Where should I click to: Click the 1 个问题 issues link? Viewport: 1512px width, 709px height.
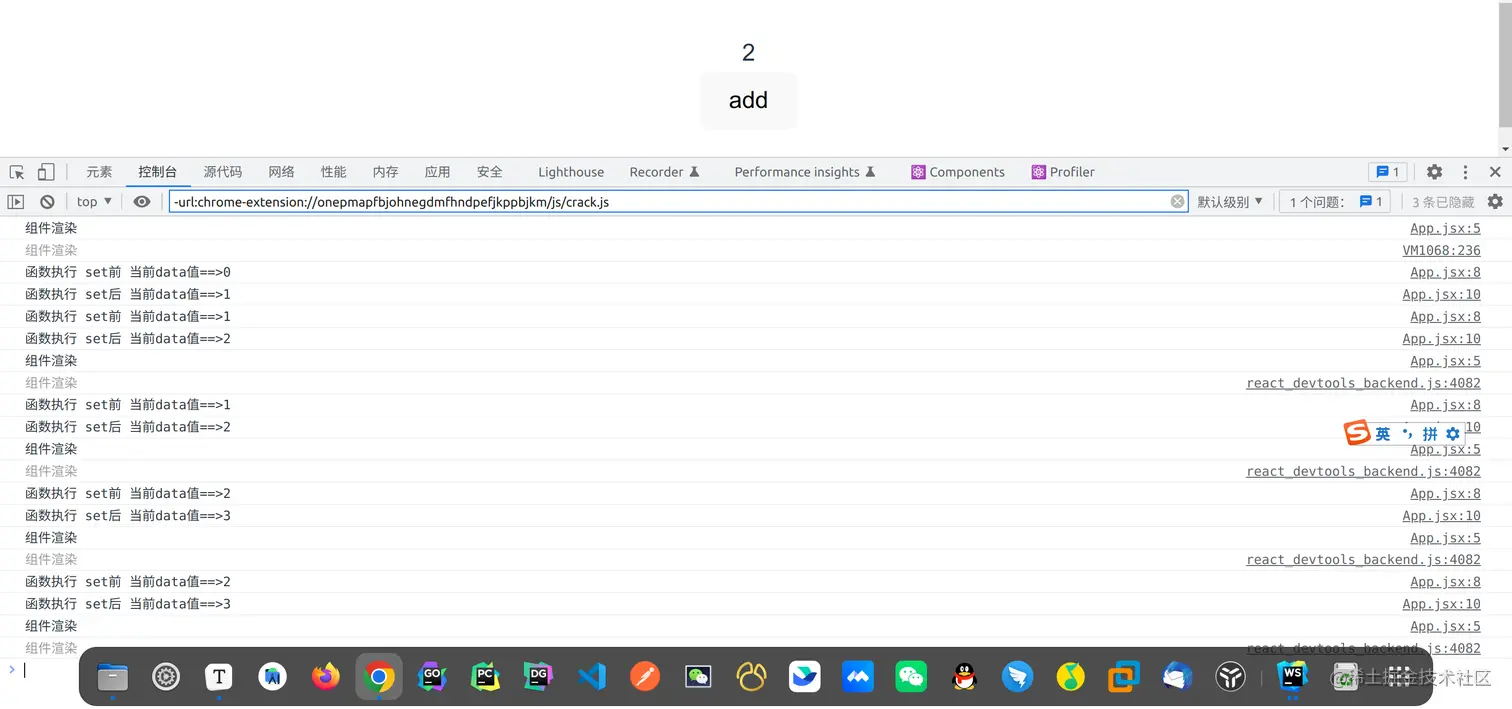1336,202
